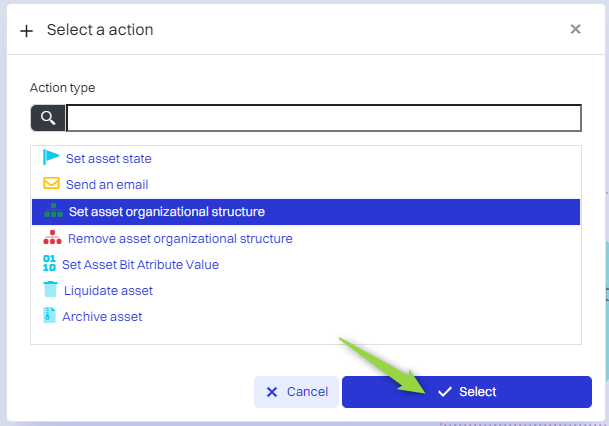The width and height of the screenshot is (609, 426).
Task: Close the Select a action dialog
Action: [575, 29]
